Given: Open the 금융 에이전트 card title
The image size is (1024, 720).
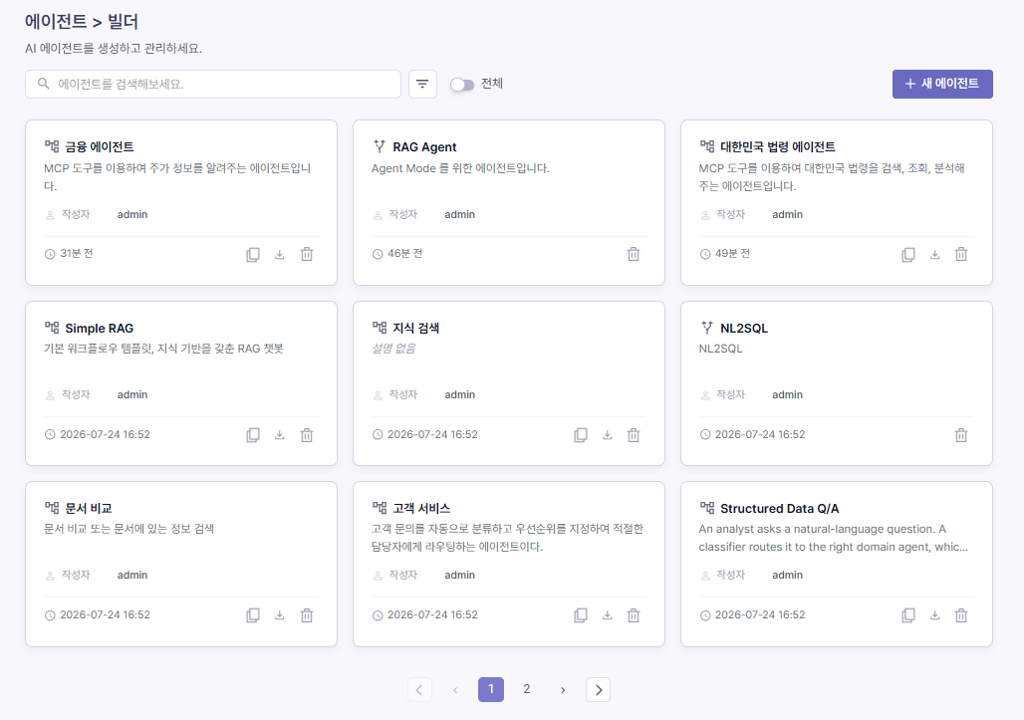Looking at the screenshot, I should point(99,147).
